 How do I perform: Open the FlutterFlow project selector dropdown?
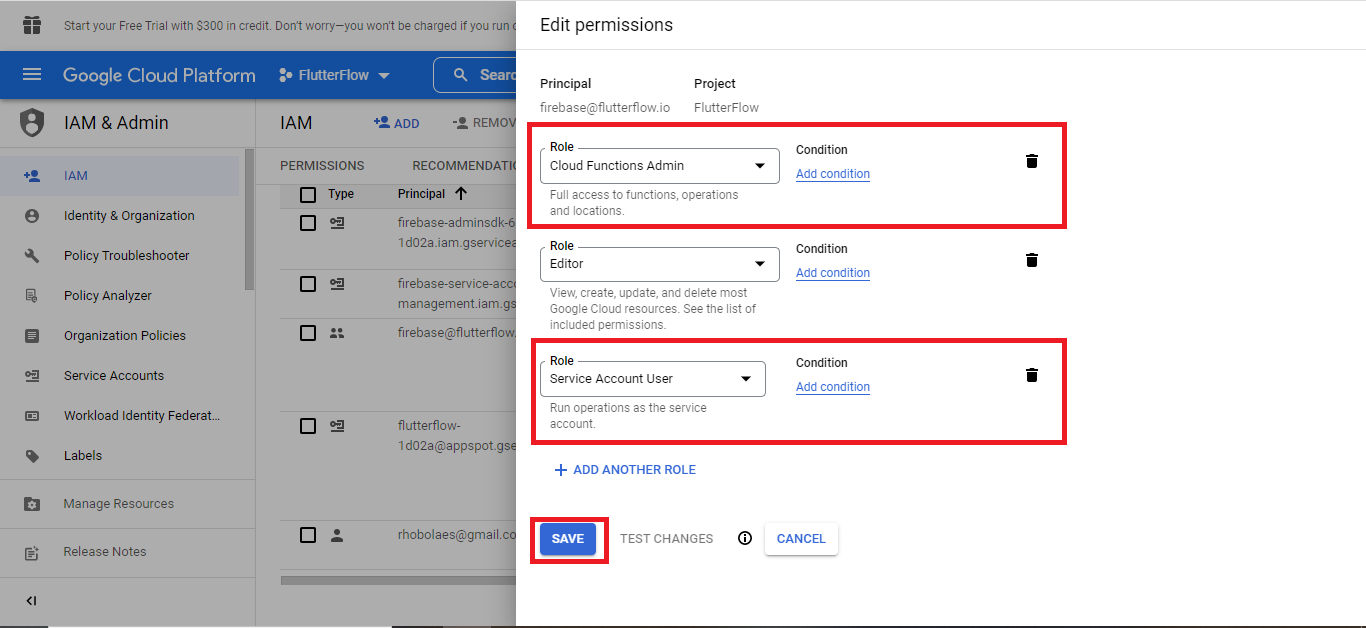pyautogui.click(x=335, y=75)
